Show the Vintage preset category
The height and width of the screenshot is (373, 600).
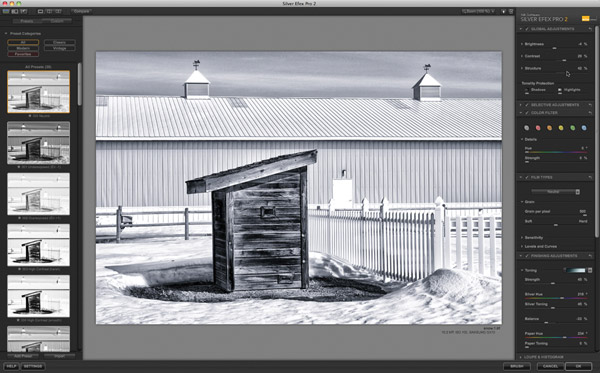tap(60, 49)
